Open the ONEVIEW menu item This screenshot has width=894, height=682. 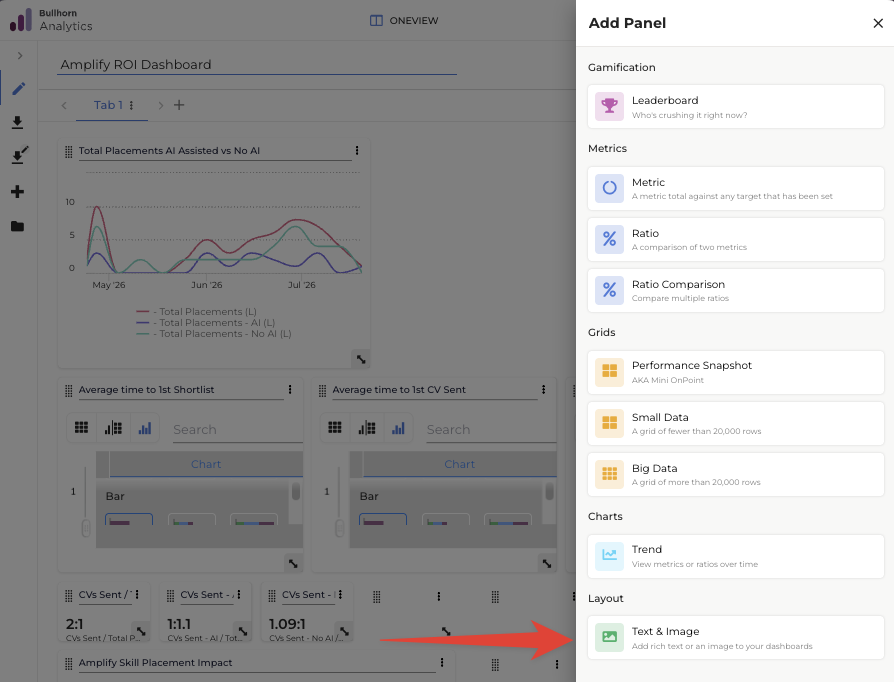pos(404,21)
